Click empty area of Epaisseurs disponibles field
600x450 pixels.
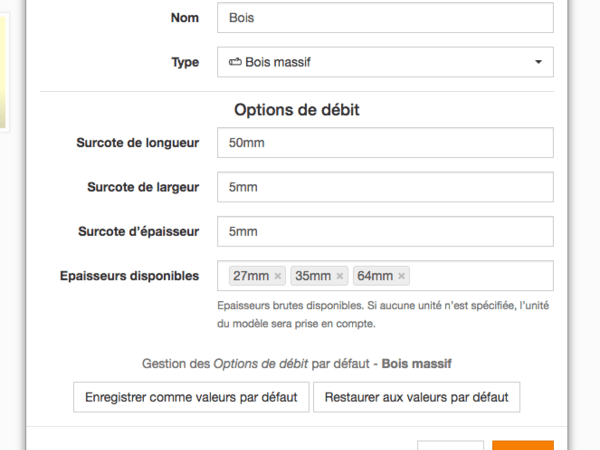coord(480,276)
